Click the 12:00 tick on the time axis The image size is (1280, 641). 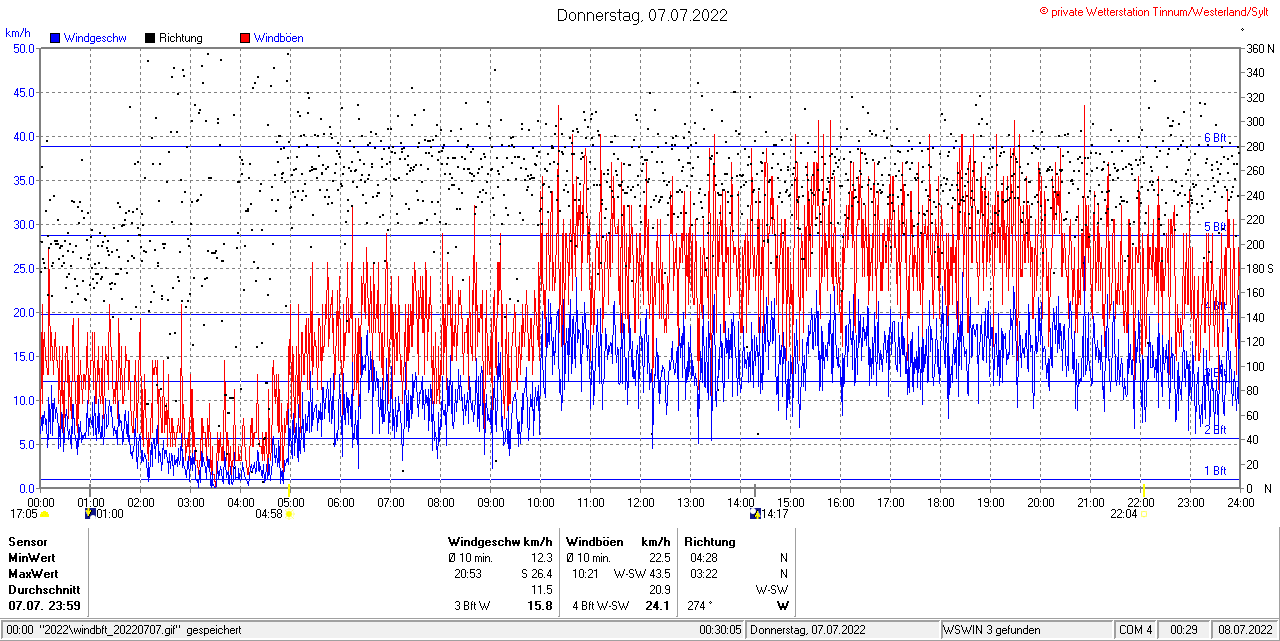coord(640,502)
